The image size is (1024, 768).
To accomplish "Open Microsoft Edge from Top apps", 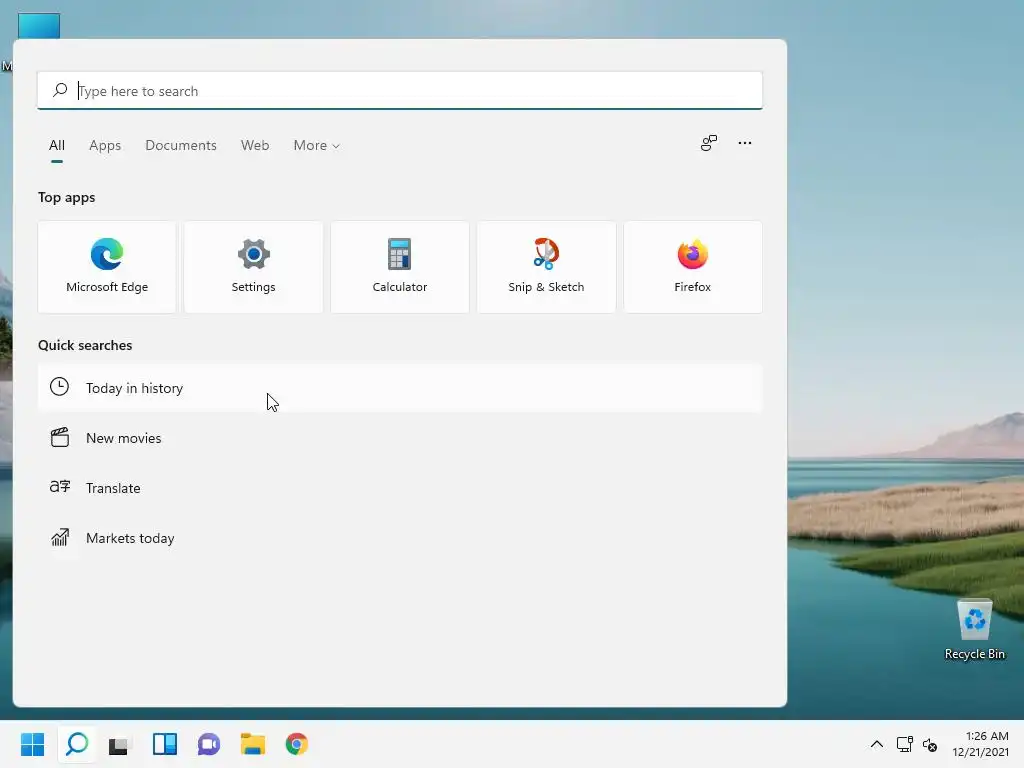I will [x=107, y=267].
